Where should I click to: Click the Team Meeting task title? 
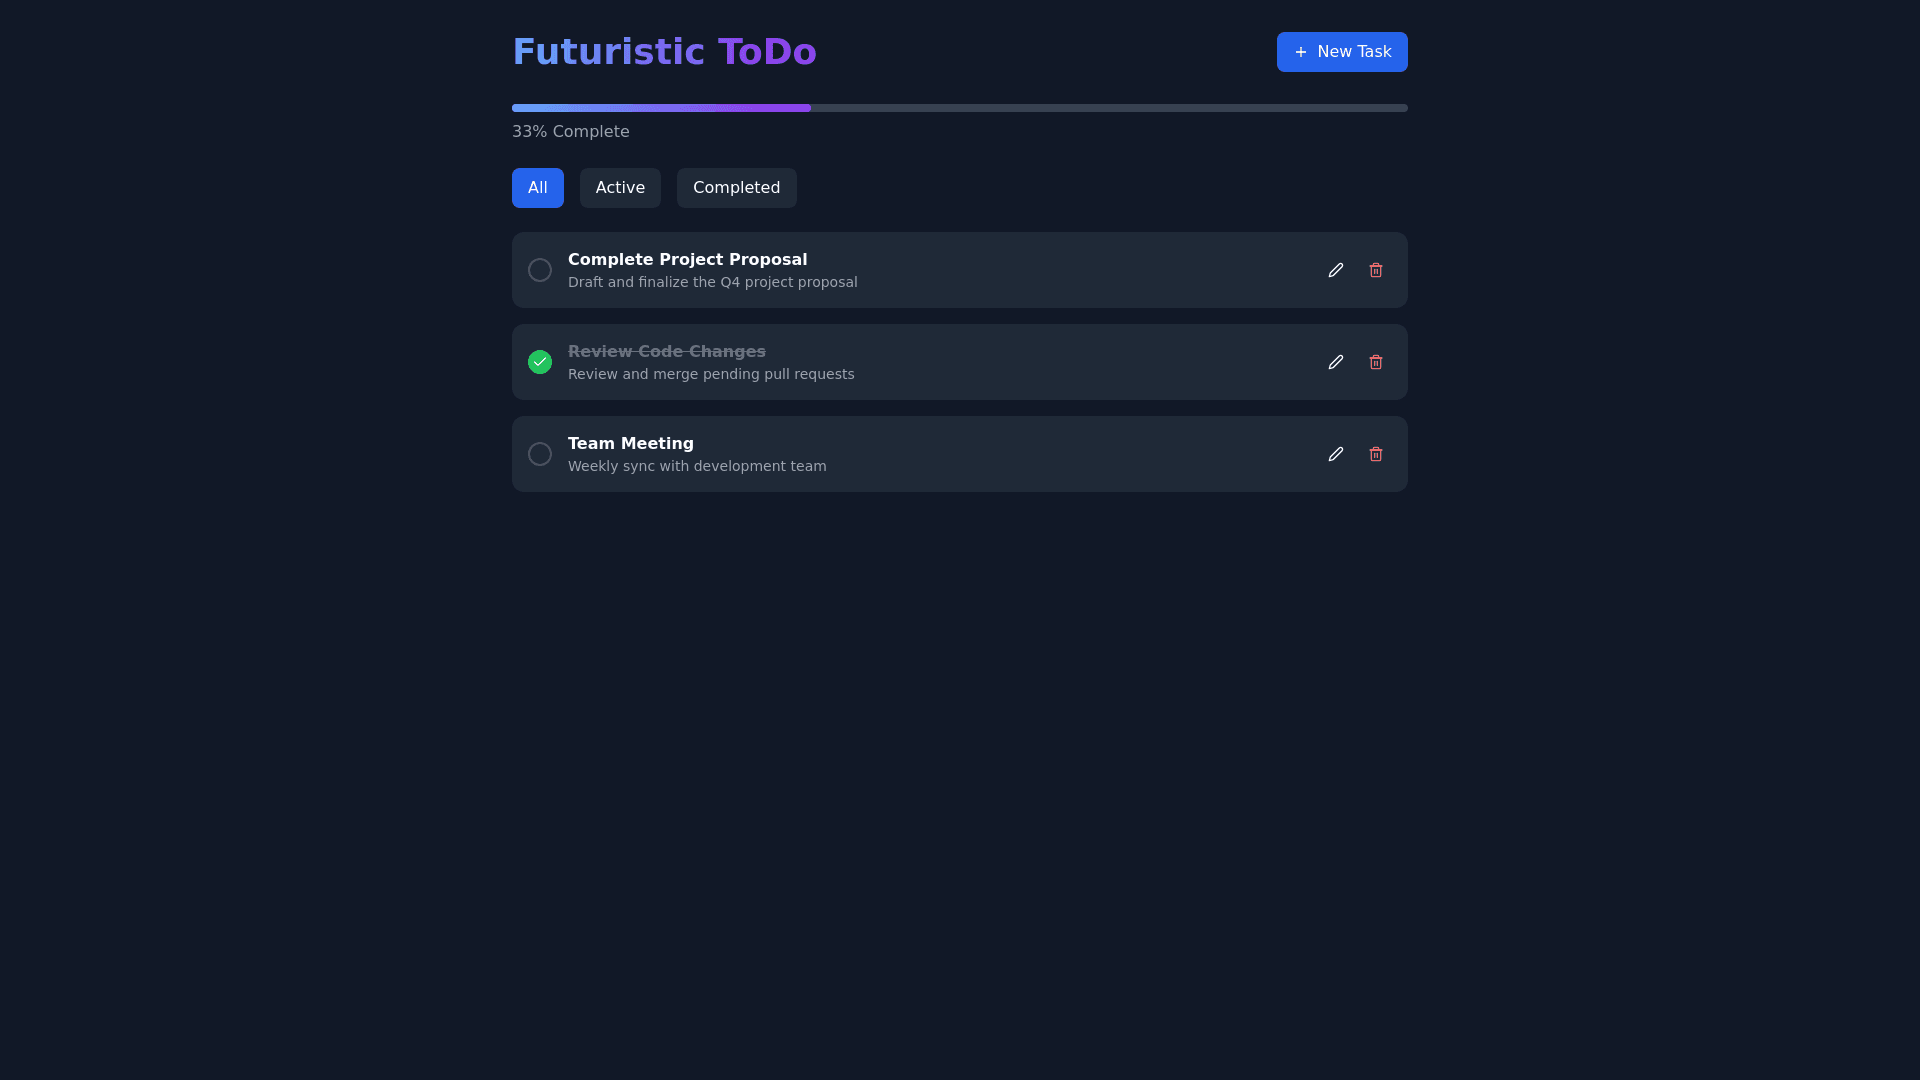pyautogui.click(x=630, y=444)
